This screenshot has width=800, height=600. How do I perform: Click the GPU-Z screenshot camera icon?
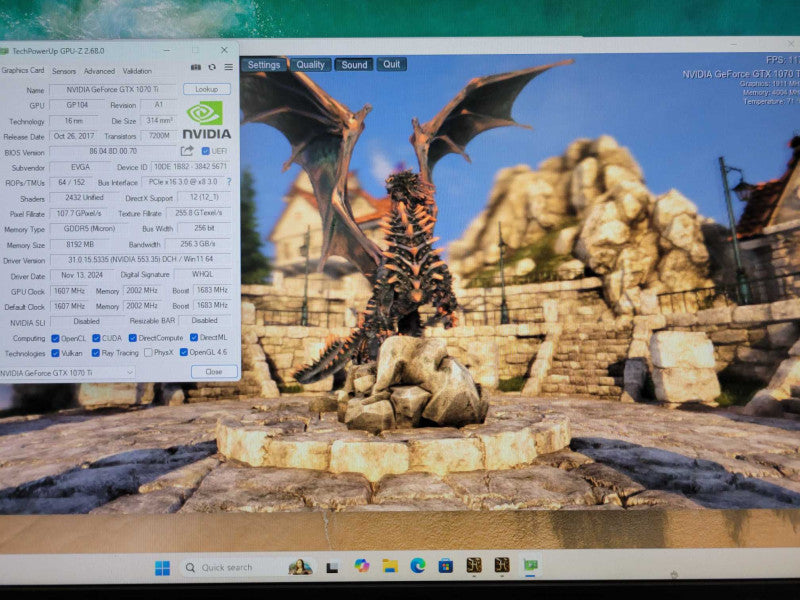pyautogui.click(x=195, y=67)
